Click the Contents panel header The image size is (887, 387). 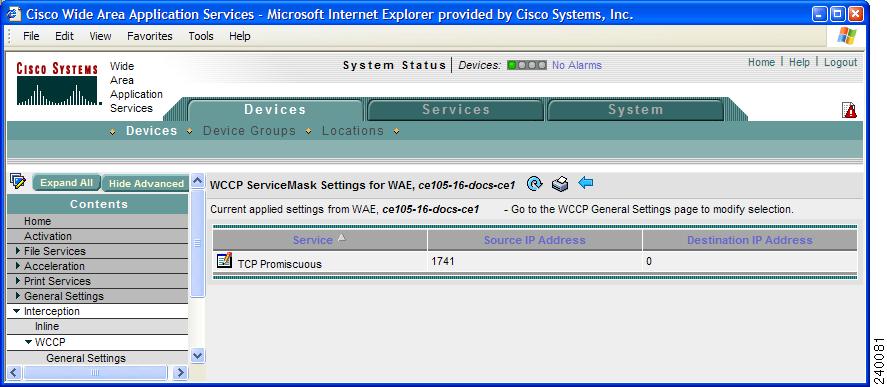97,204
